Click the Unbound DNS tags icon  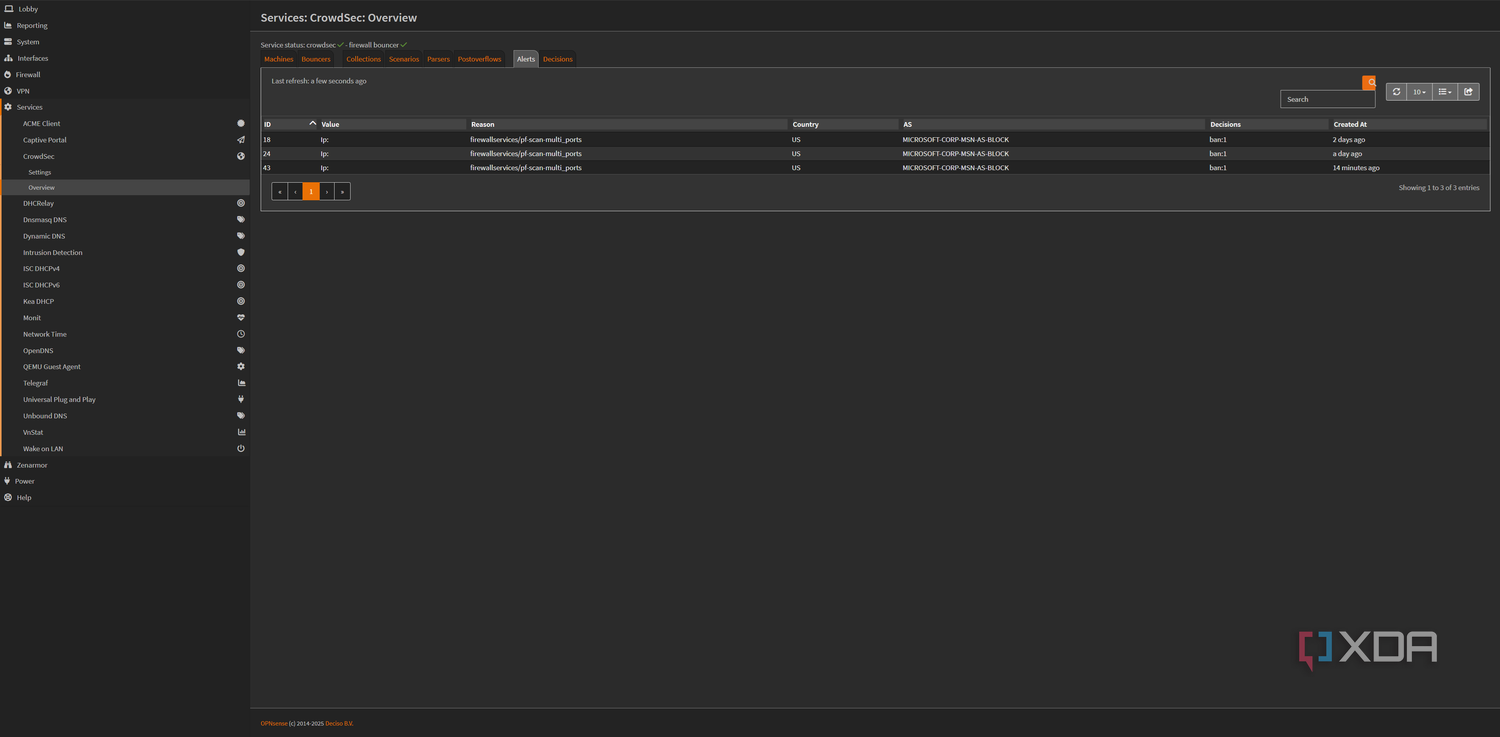click(x=241, y=415)
